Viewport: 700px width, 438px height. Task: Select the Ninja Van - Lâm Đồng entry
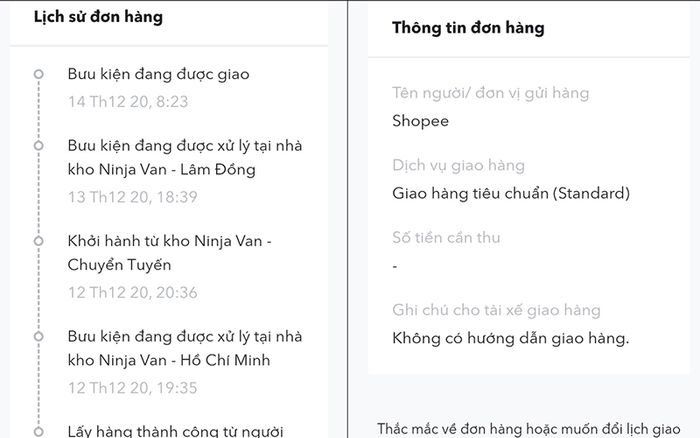[185, 158]
